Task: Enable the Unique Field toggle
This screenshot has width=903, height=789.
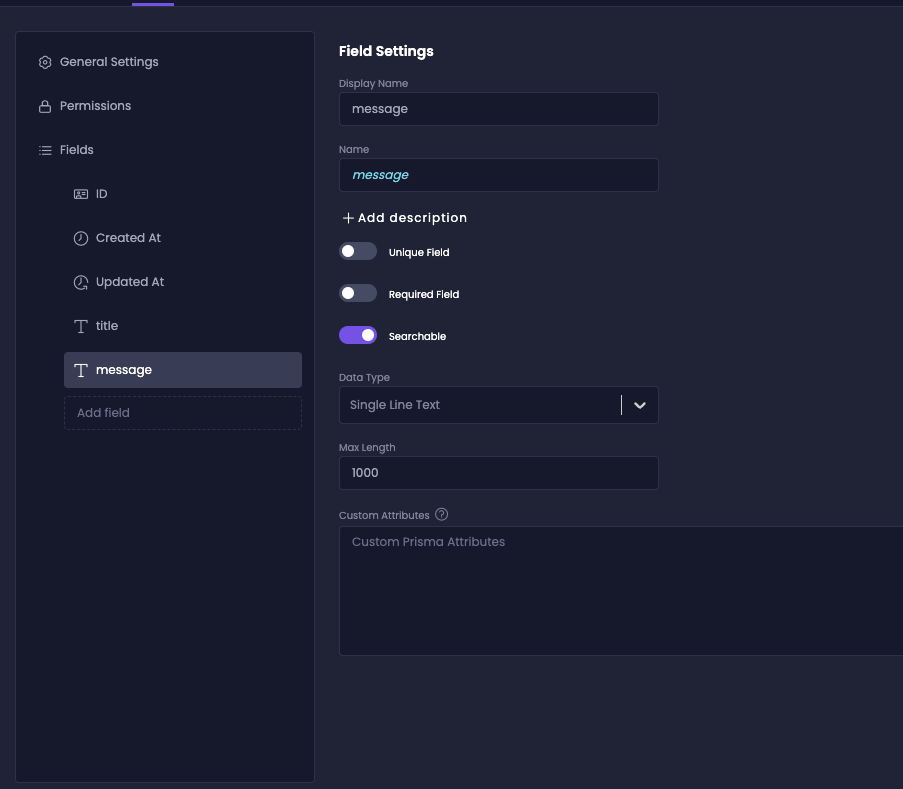Action: tap(358, 251)
